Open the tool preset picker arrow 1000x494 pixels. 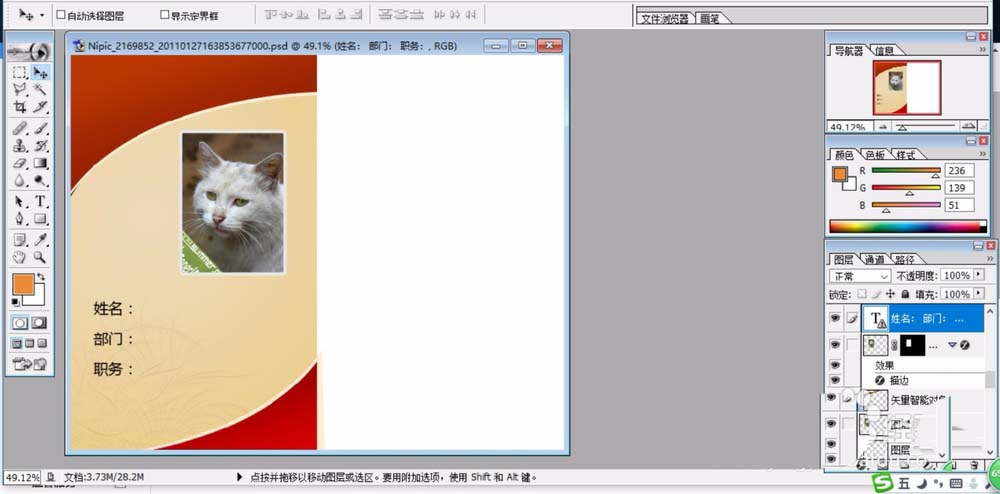42,15
